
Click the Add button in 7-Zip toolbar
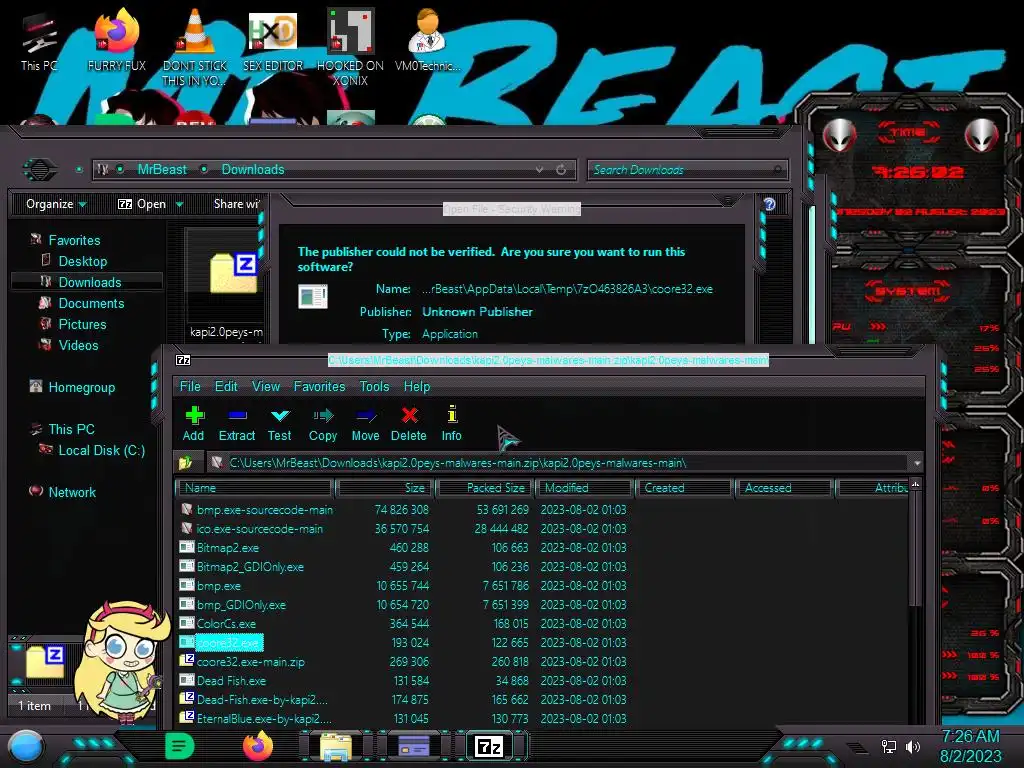pos(193,424)
